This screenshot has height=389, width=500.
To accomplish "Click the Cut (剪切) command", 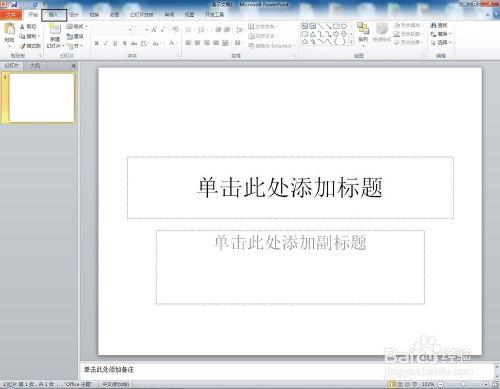I will [28, 26].
